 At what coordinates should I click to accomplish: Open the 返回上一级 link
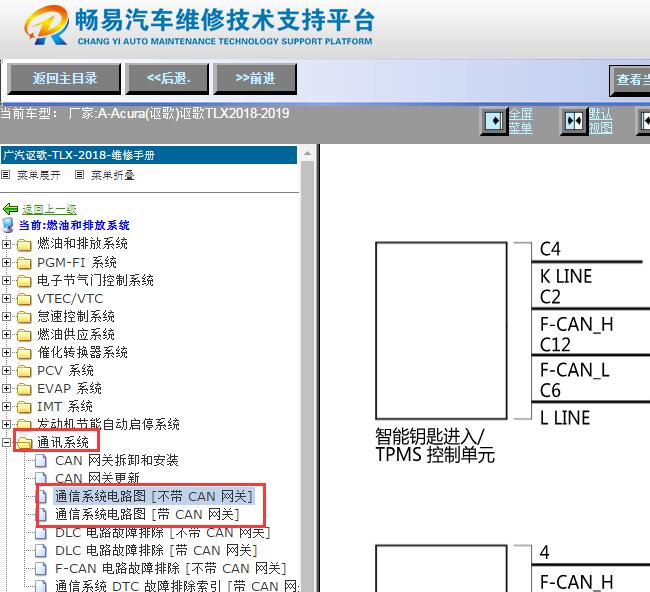(x=49, y=209)
